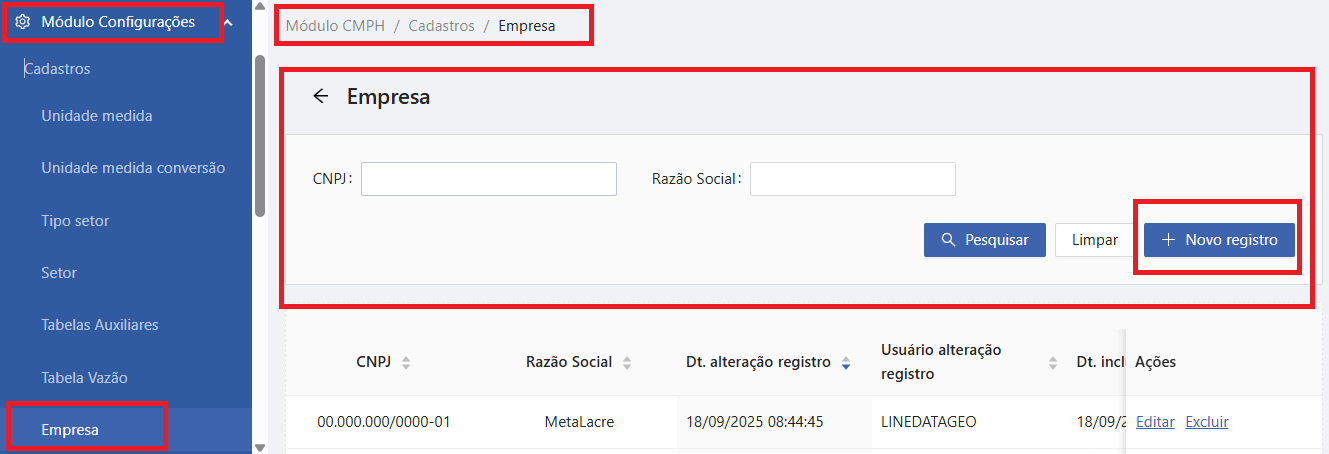1329x454 pixels.
Task: Select Tipo setor in sidebar
Action: [x=75, y=221]
